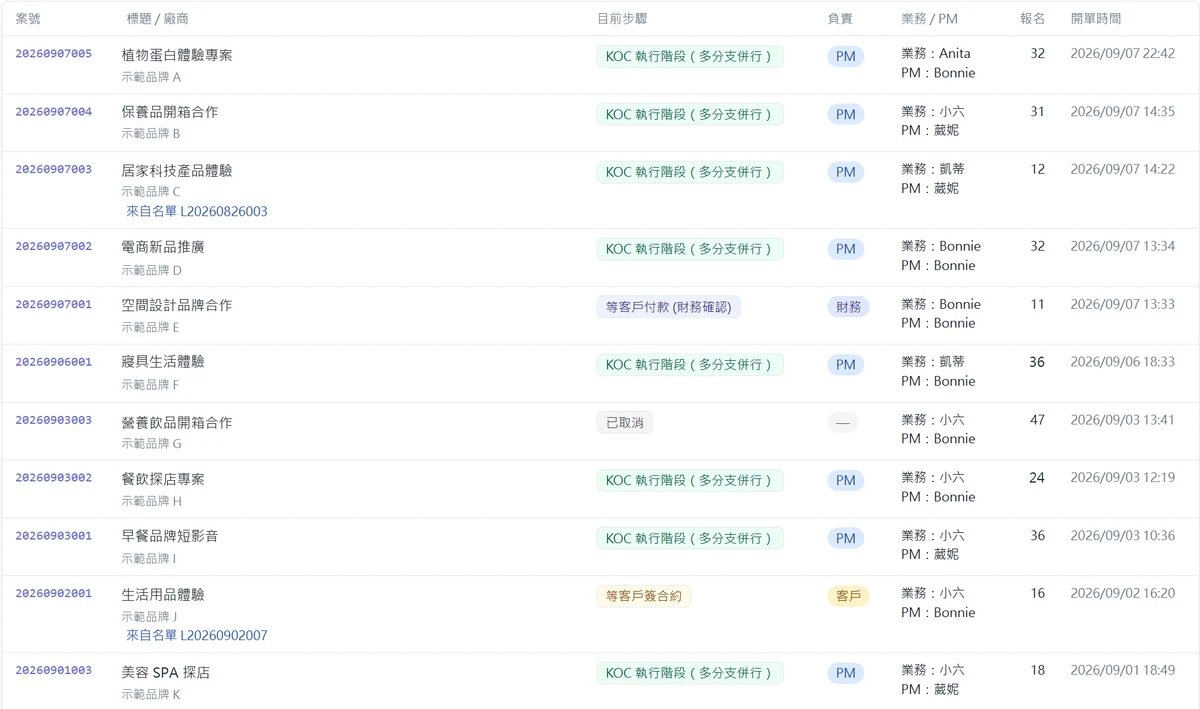This screenshot has height=709, width=1200.
Task: Click the 業務：Anita text
Action: tap(936, 54)
